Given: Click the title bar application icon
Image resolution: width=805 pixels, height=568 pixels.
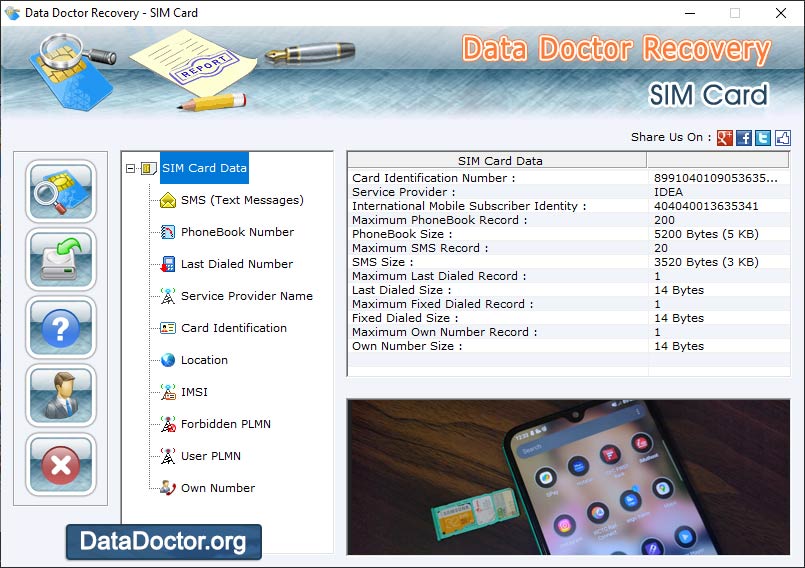Looking at the screenshot, I should pos(11,13).
